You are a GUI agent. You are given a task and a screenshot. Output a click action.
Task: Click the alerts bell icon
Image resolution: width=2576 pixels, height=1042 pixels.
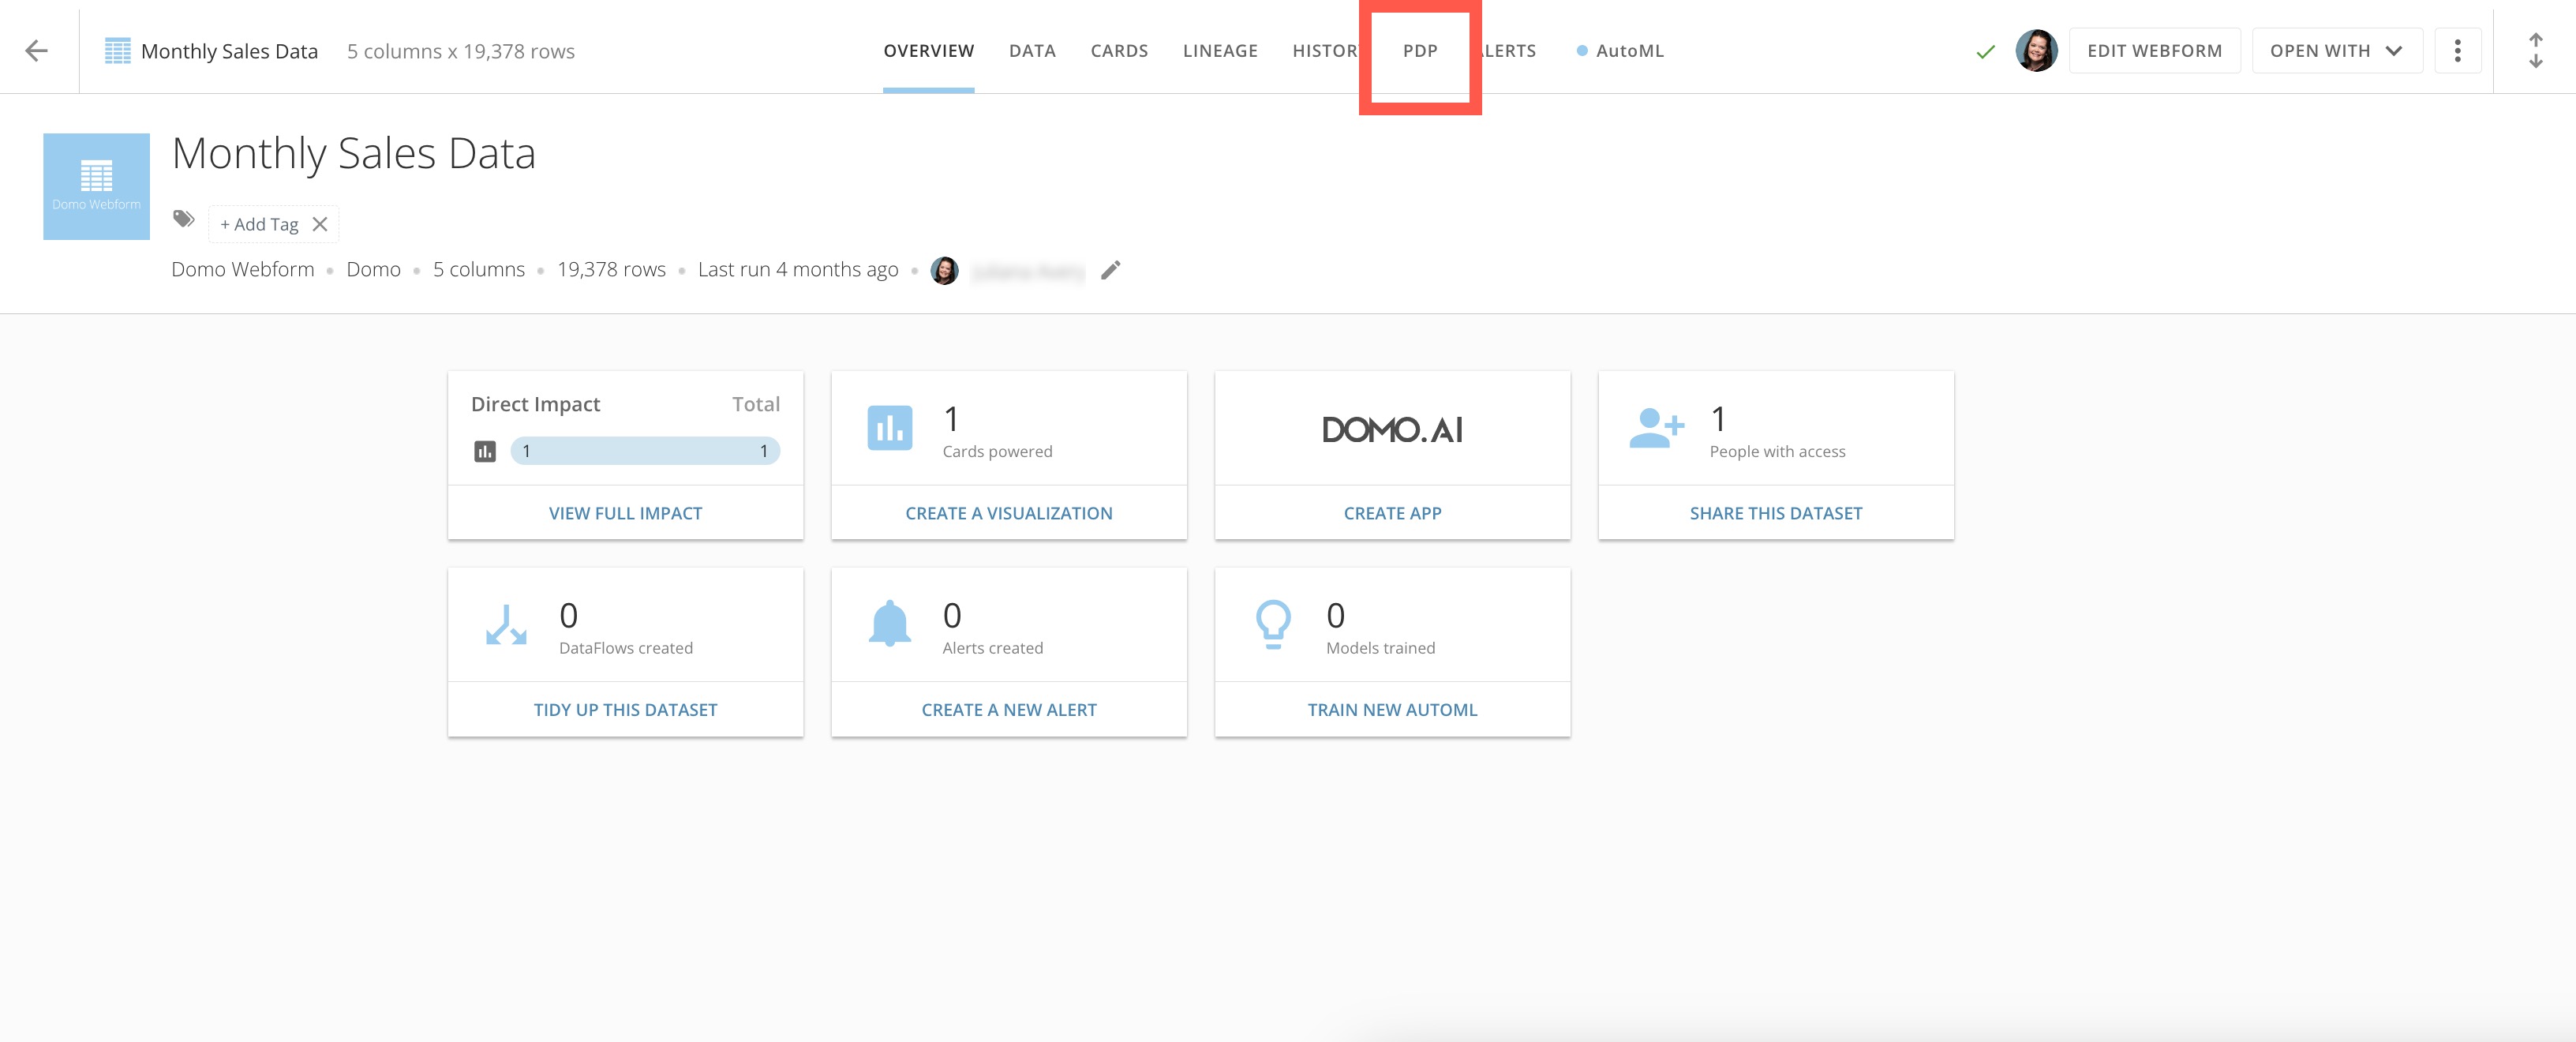coord(890,624)
